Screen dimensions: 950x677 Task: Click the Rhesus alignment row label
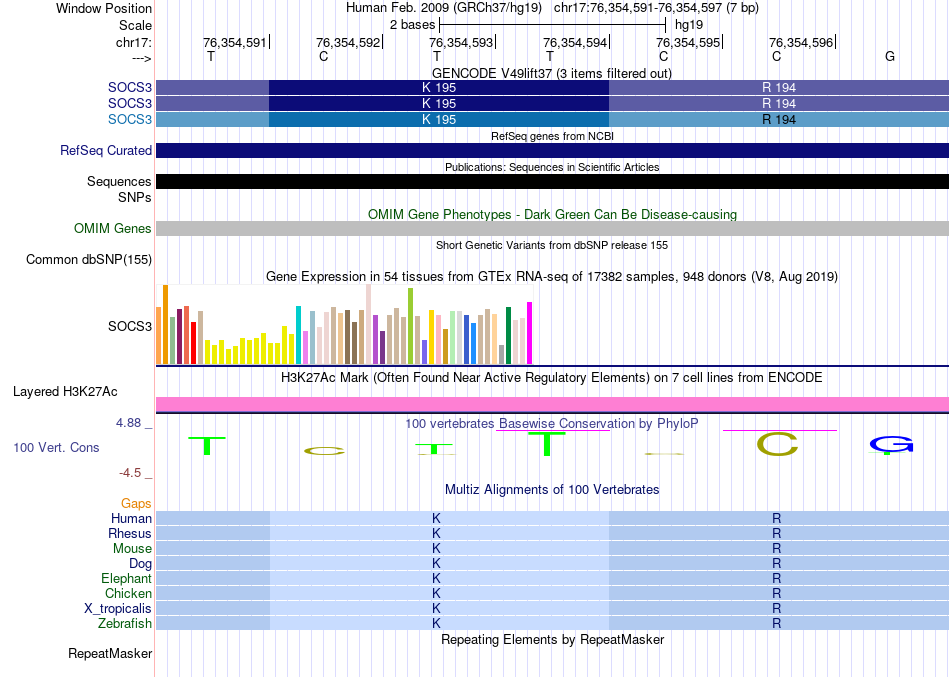tap(130, 533)
